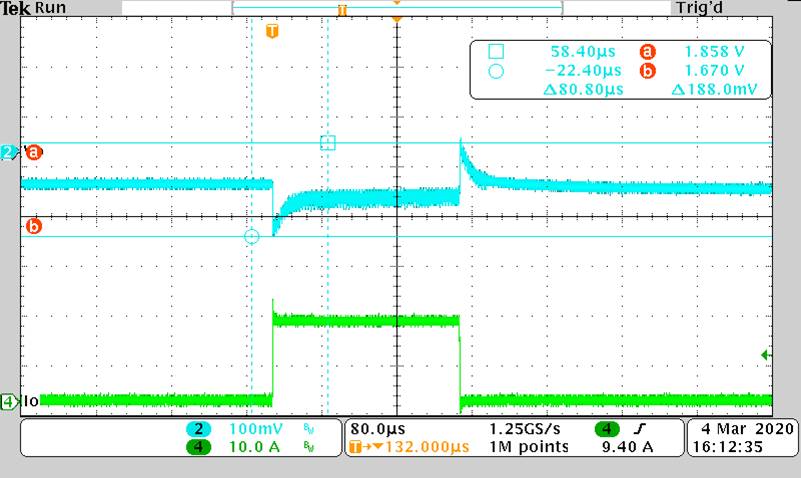
Task: Select the red cursor 'b' marker on left edge
Action: [x=34, y=227]
